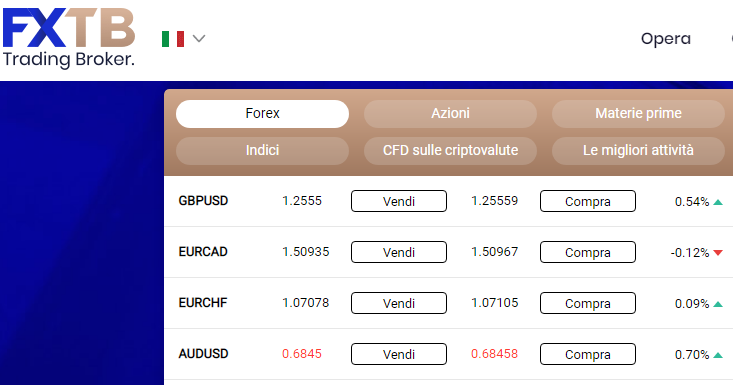The width and height of the screenshot is (733, 385).
Task: Click the green up arrow for GBPUSD
Action: coord(718,202)
